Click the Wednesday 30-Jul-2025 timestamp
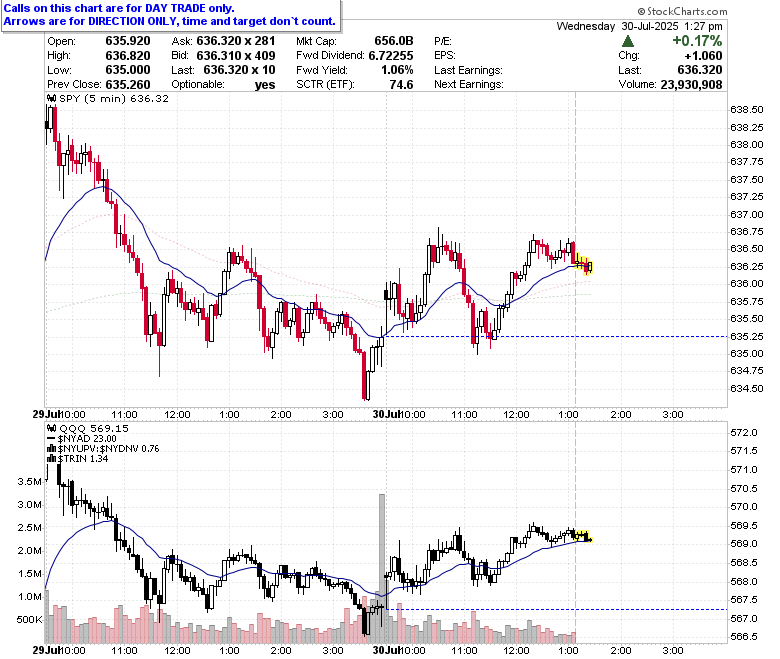 (x=639, y=26)
